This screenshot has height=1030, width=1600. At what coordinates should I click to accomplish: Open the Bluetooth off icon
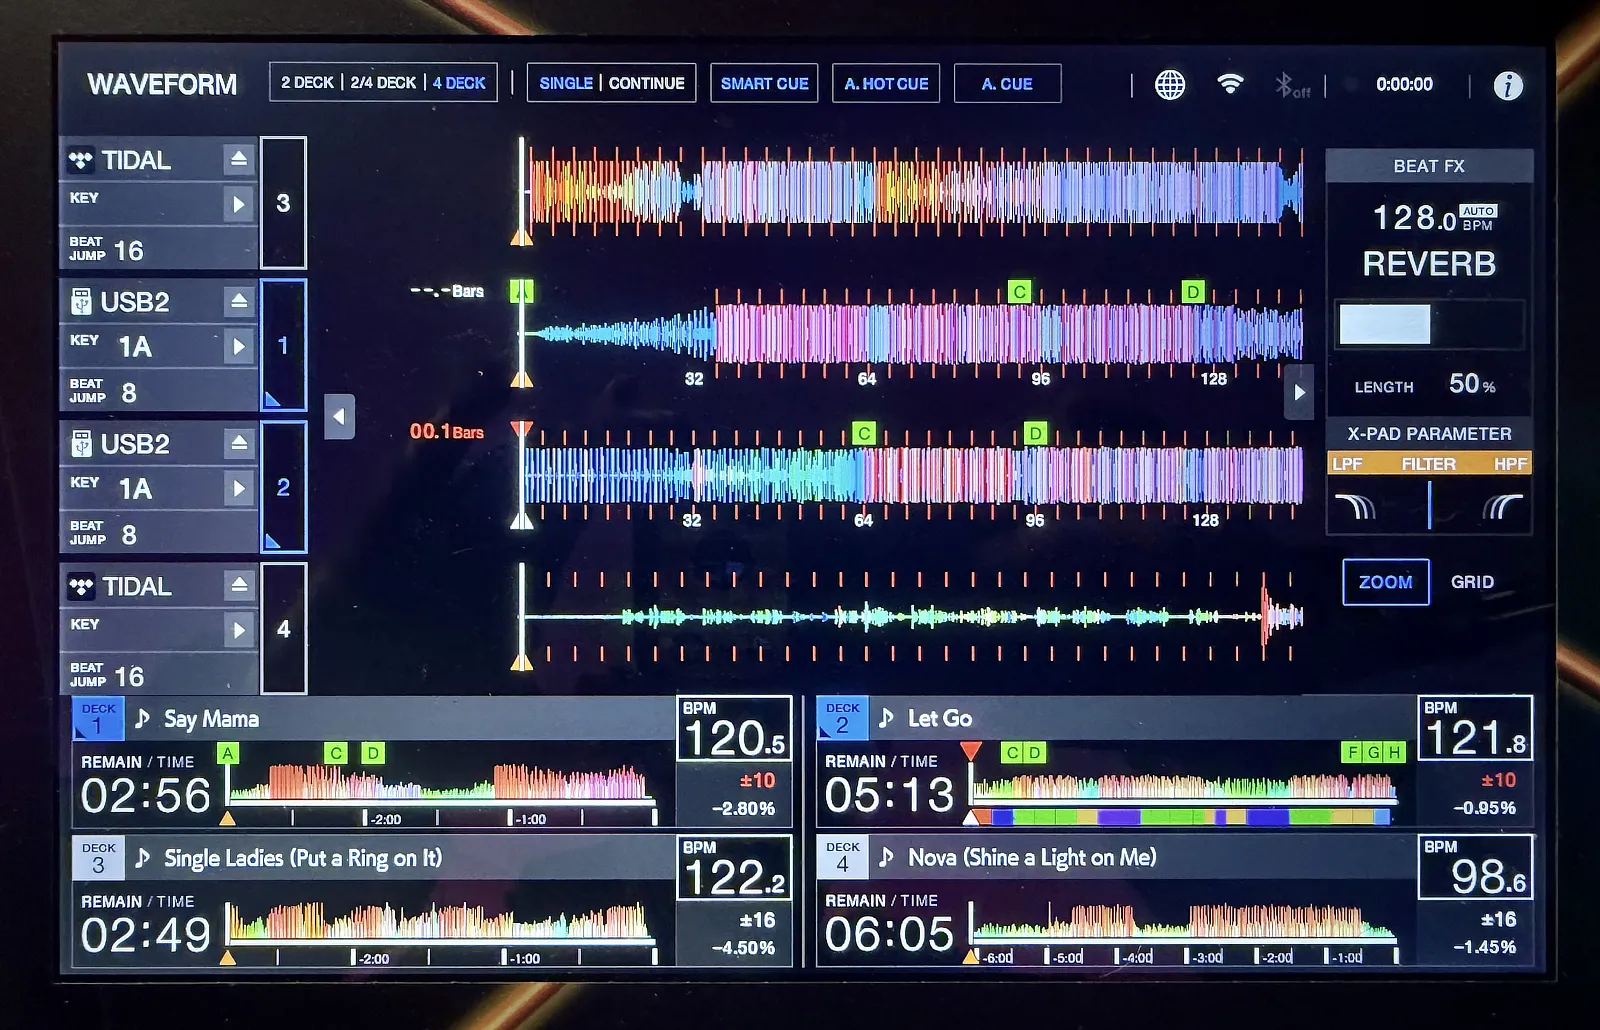pos(1292,86)
